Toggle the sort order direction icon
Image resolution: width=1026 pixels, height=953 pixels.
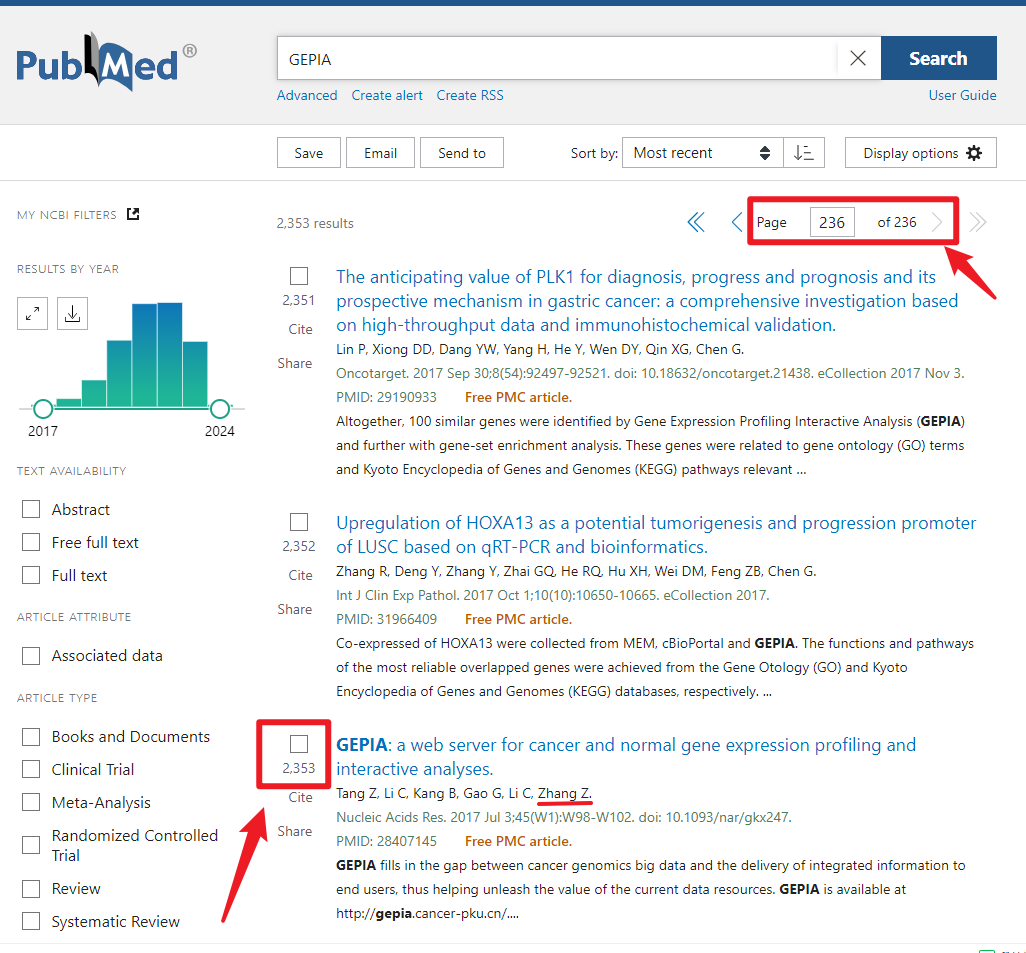[804, 153]
